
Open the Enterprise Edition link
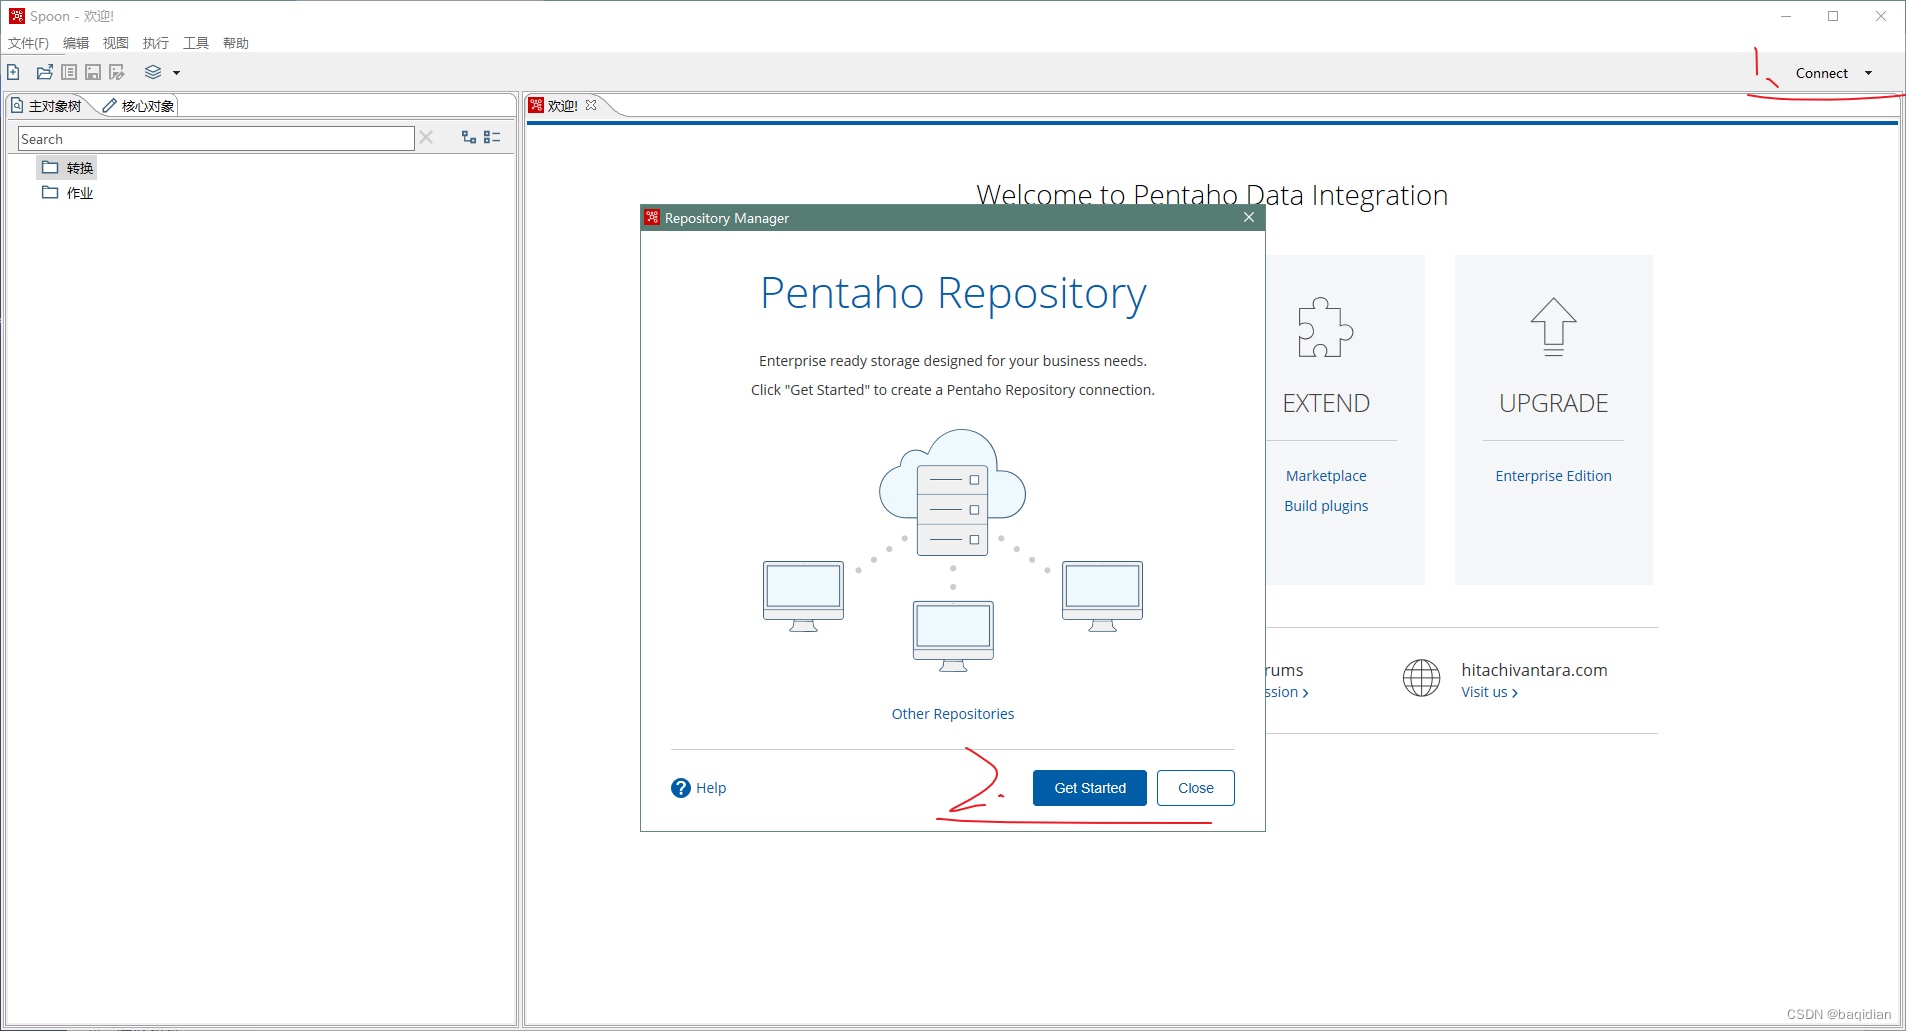pyautogui.click(x=1553, y=476)
